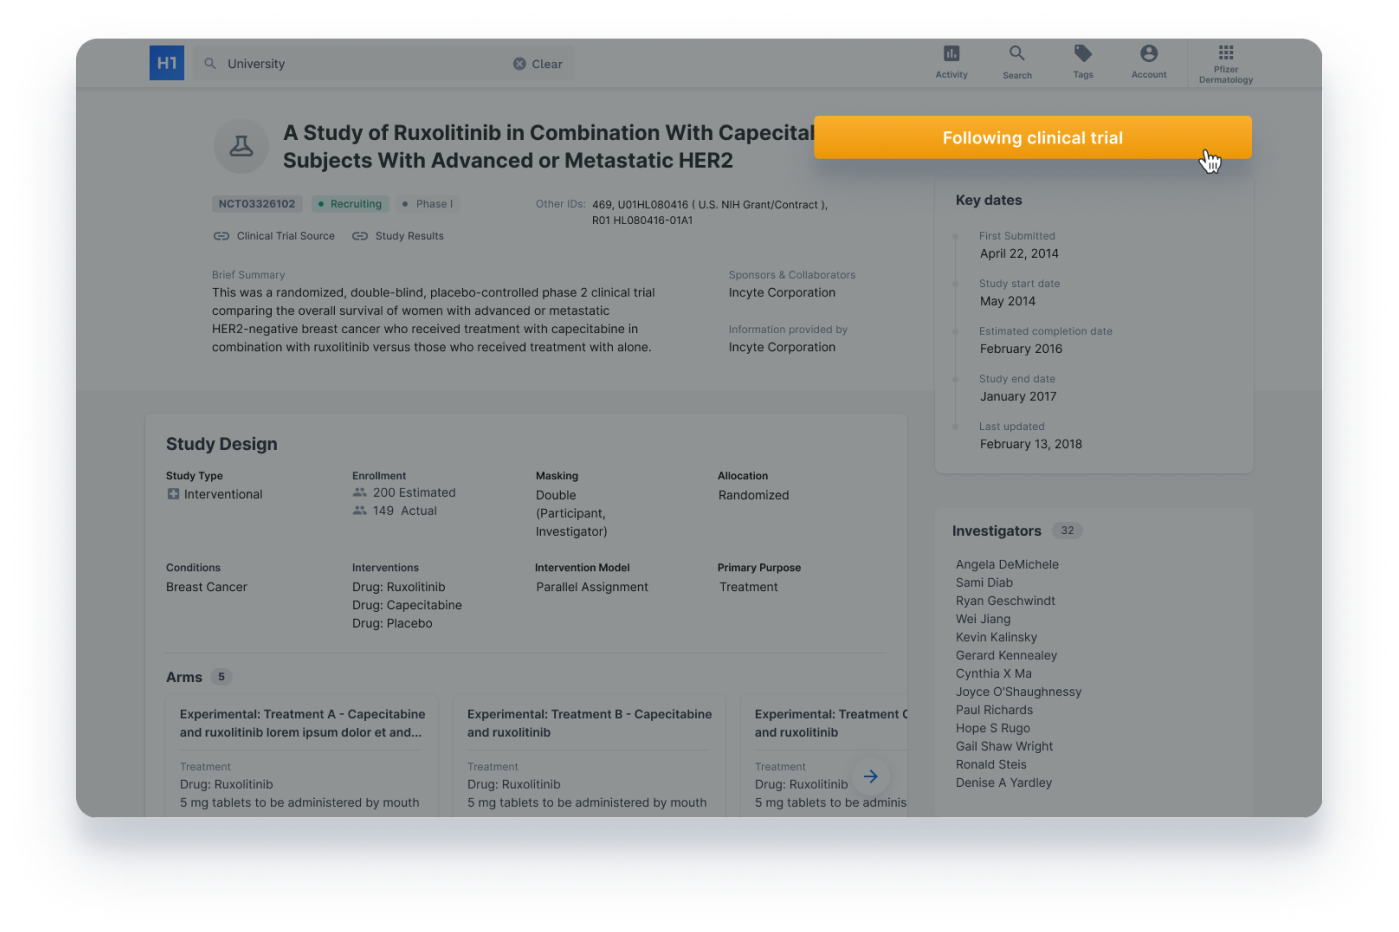Click the search magnifier in search field
The width and height of the screenshot is (1399, 932).
point(210,63)
